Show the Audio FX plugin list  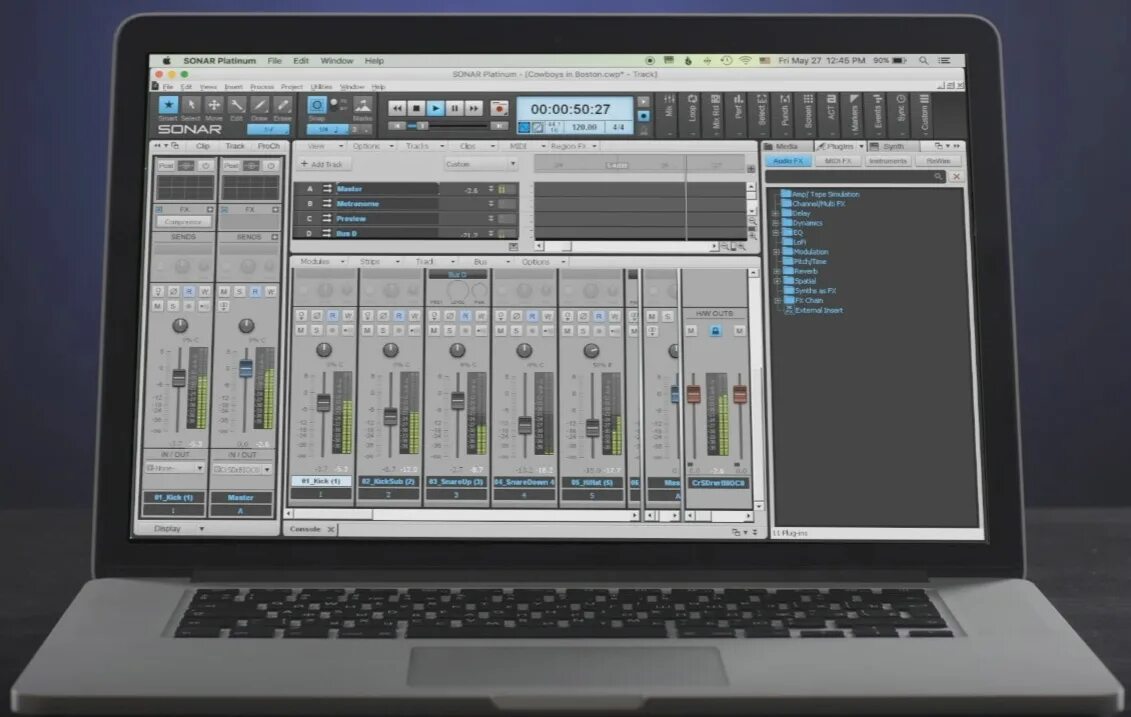click(x=788, y=161)
